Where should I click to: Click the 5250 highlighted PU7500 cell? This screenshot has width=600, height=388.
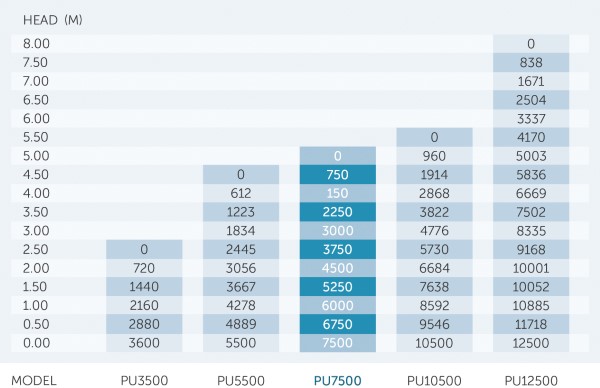(338, 287)
